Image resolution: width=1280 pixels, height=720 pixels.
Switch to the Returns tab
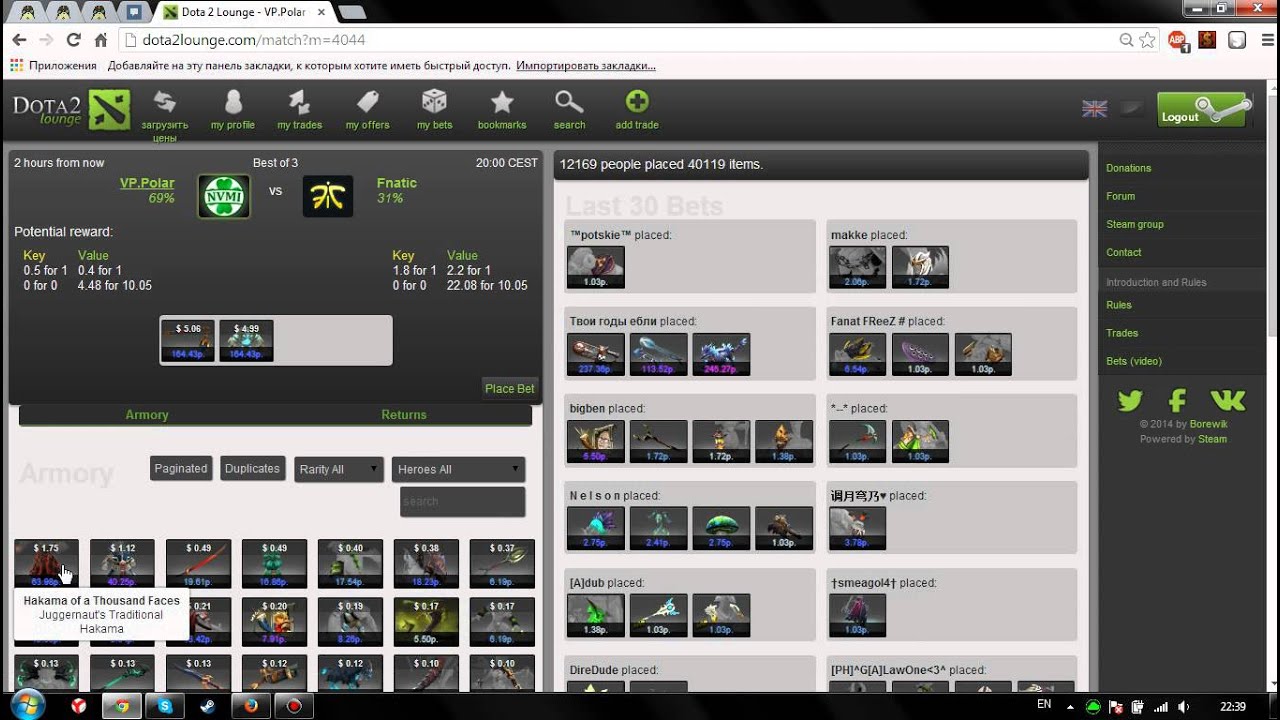click(x=404, y=415)
